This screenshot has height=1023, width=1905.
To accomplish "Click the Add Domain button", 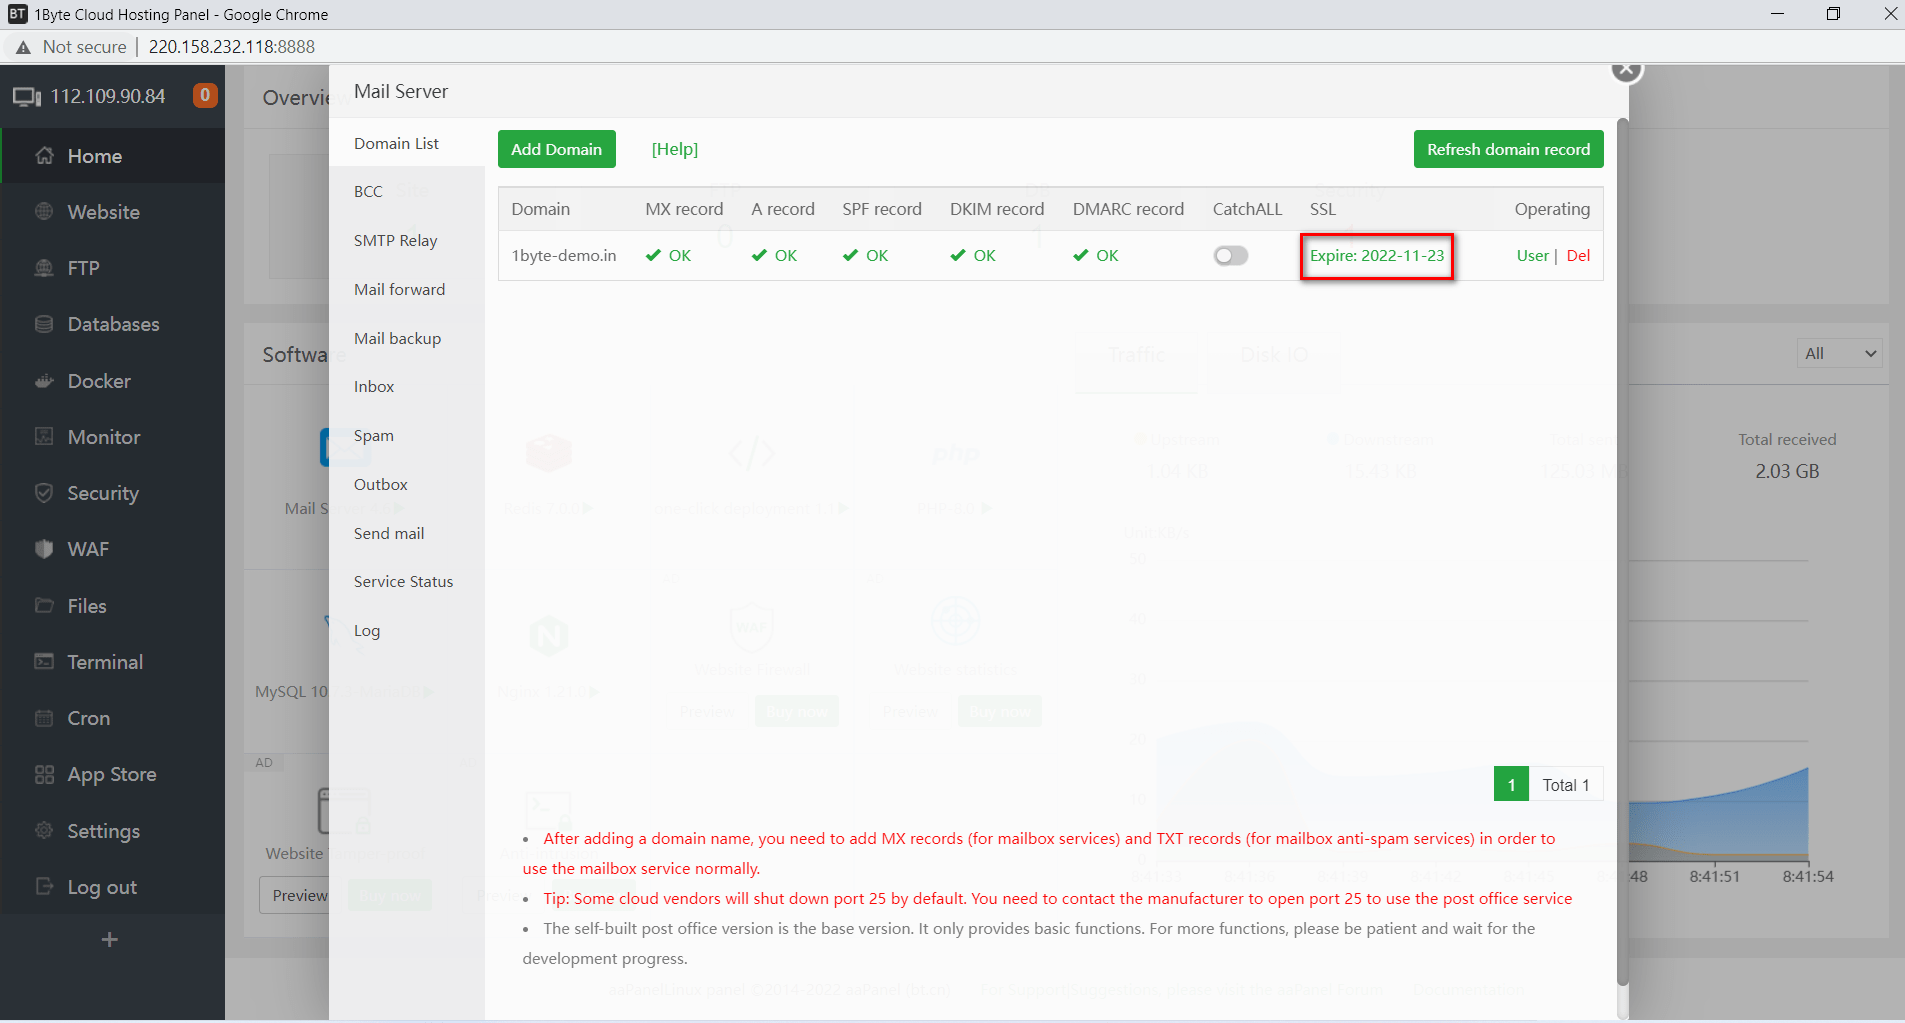I will tap(557, 149).
